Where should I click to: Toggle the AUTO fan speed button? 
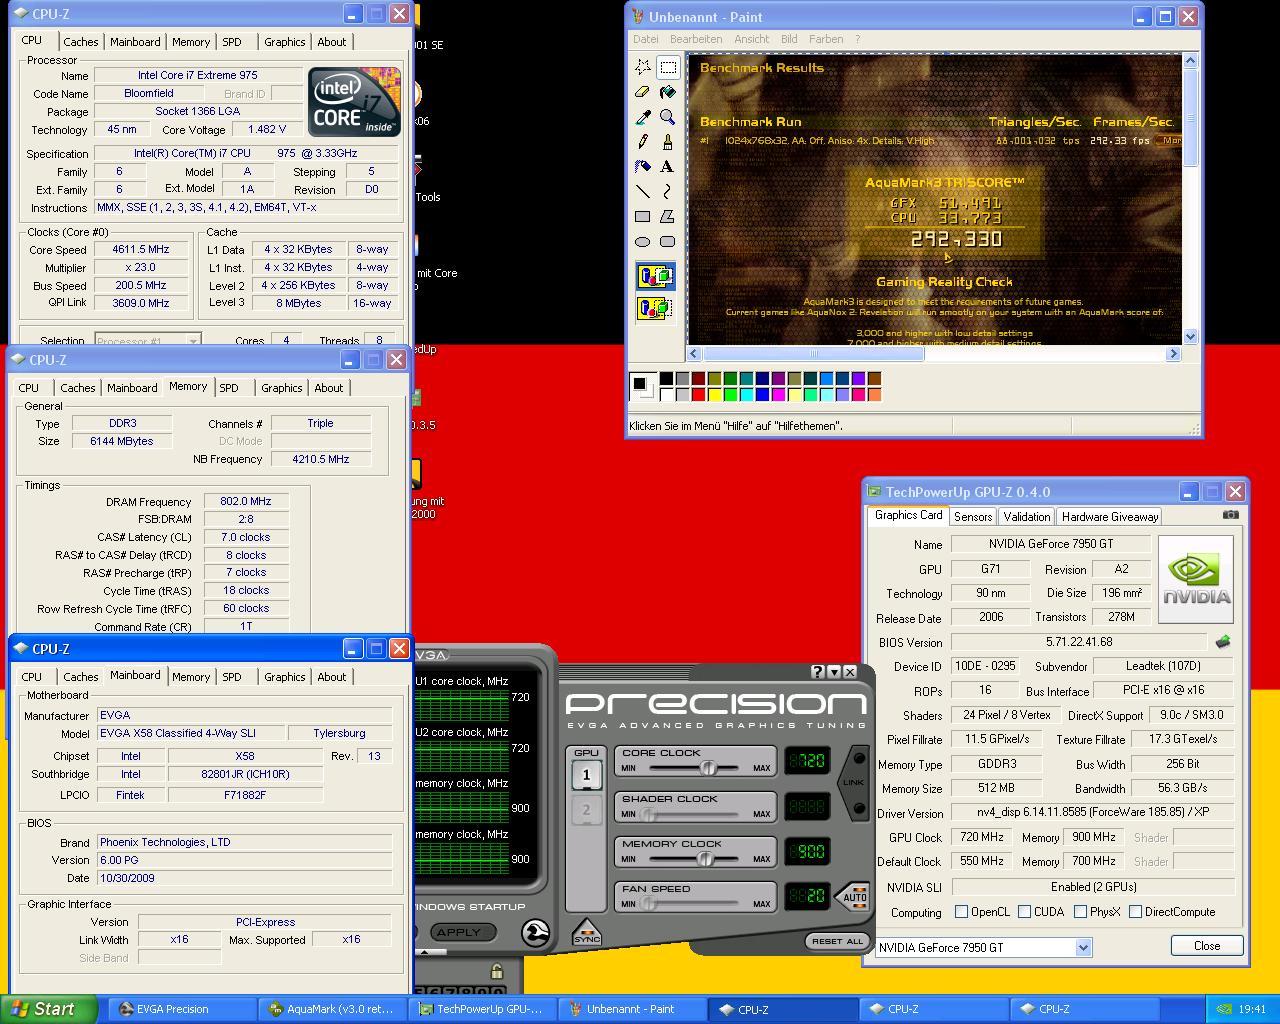[852, 896]
